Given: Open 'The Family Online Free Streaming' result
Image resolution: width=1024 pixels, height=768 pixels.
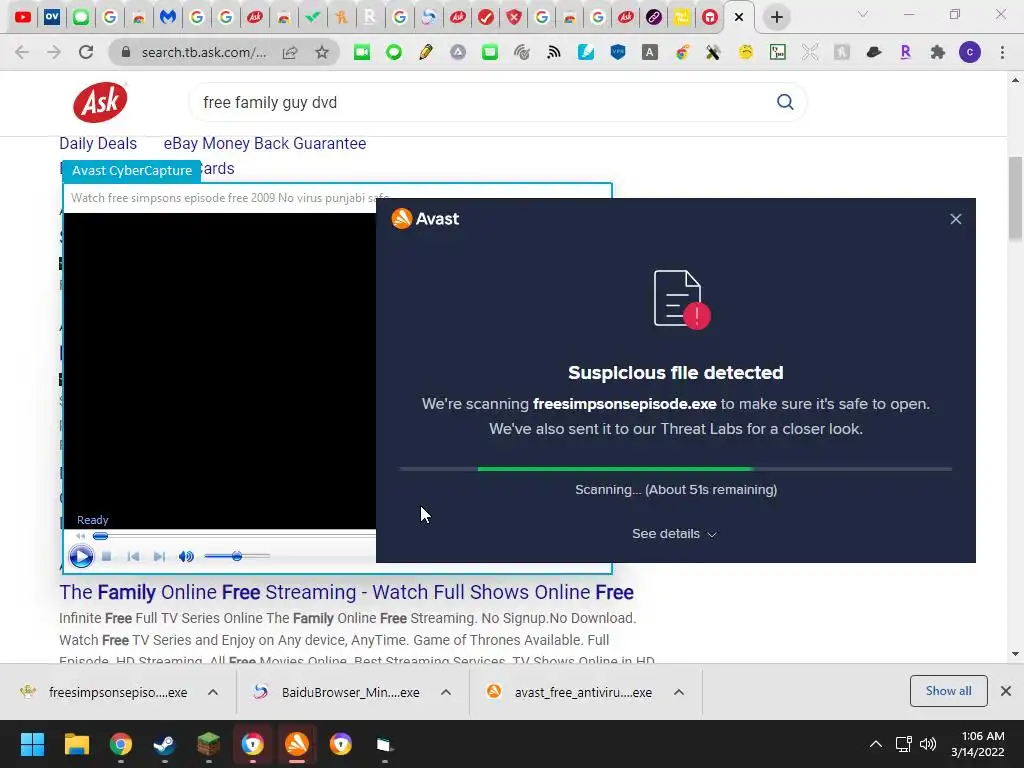Looking at the screenshot, I should 346,592.
